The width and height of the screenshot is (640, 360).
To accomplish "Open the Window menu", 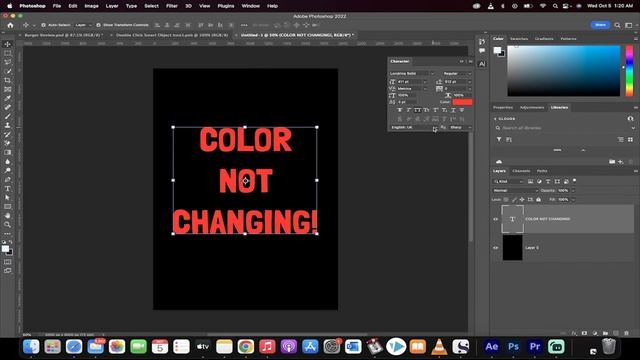I will tap(250, 6).
